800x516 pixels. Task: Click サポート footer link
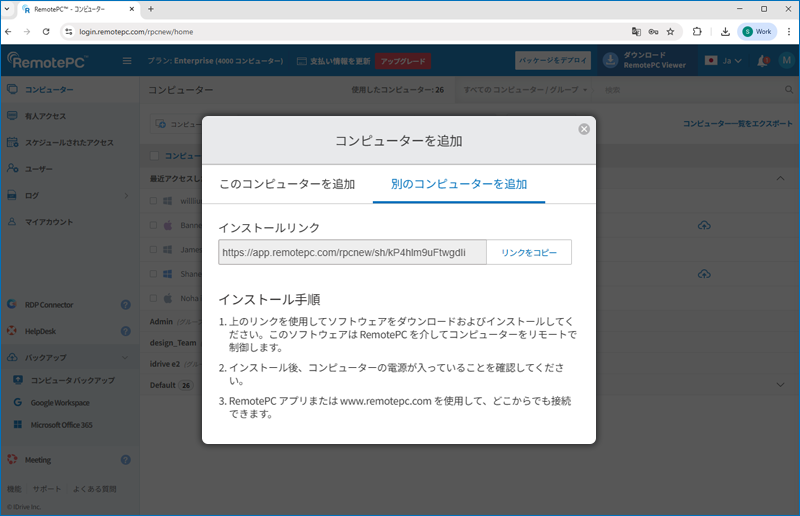[47, 489]
